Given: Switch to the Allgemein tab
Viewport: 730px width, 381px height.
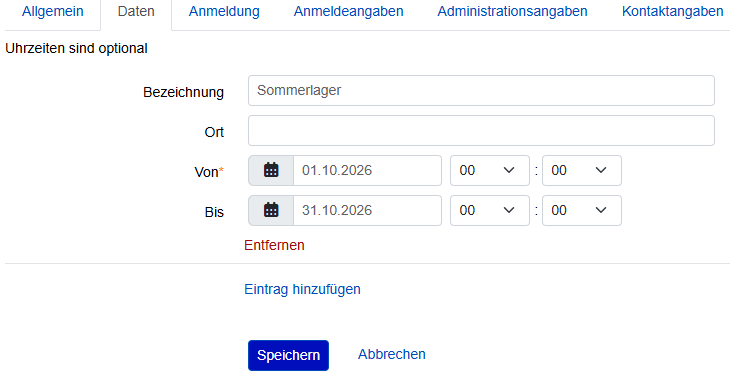Looking at the screenshot, I should point(53,12).
